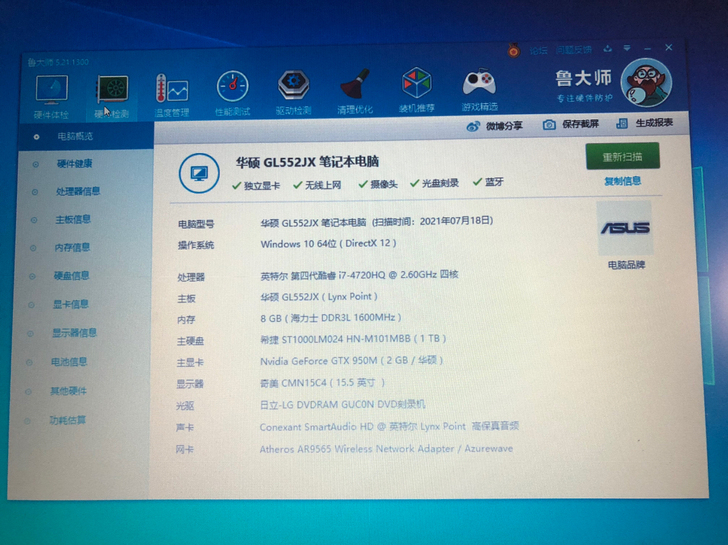Click the Atheros AR9565 network adapter value
The image size is (728, 545).
386,449
